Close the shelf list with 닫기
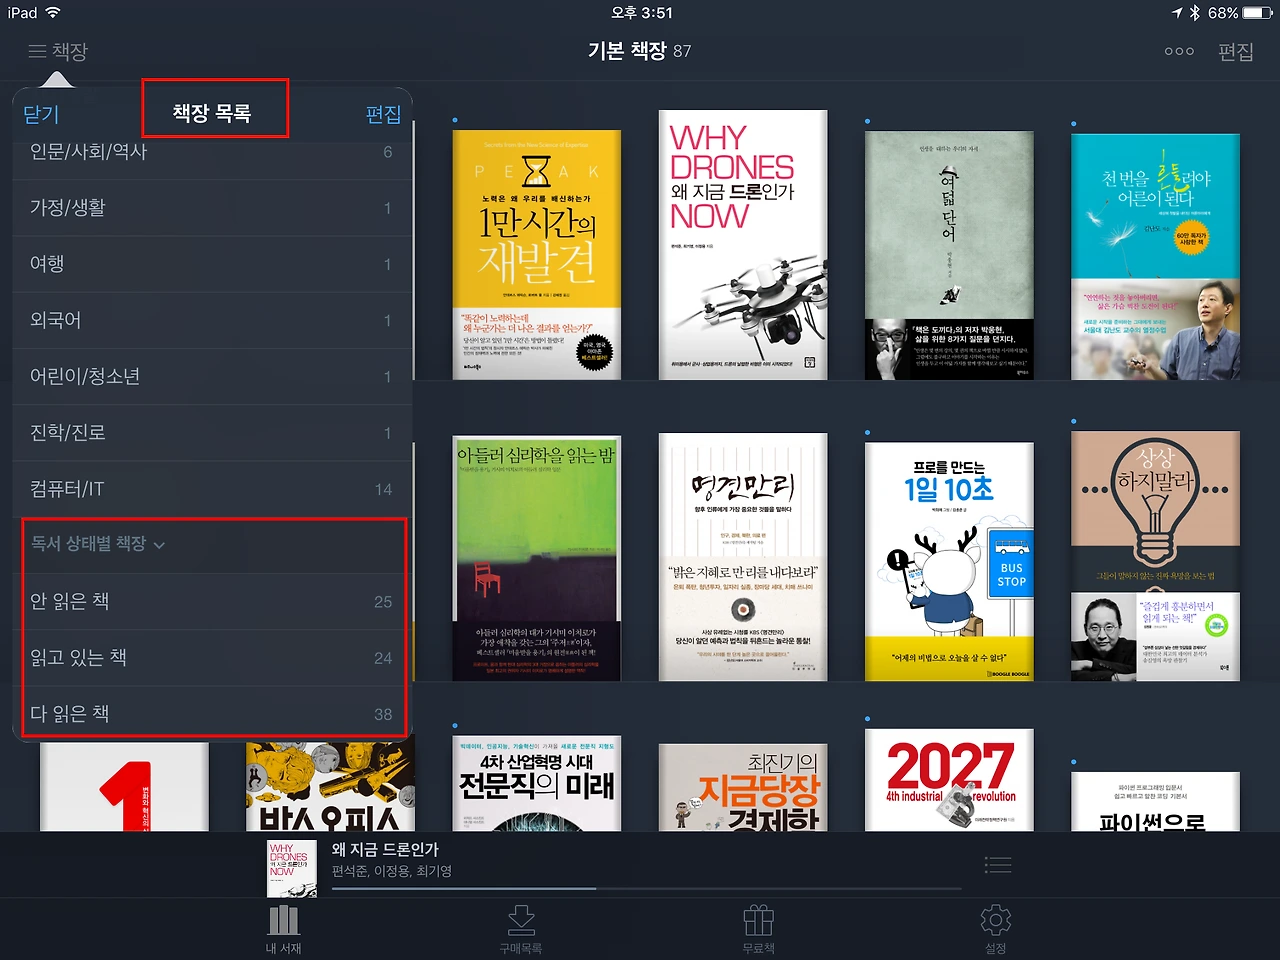Image resolution: width=1280 pixels, height=960 pixels. click(x=41, y=114)
